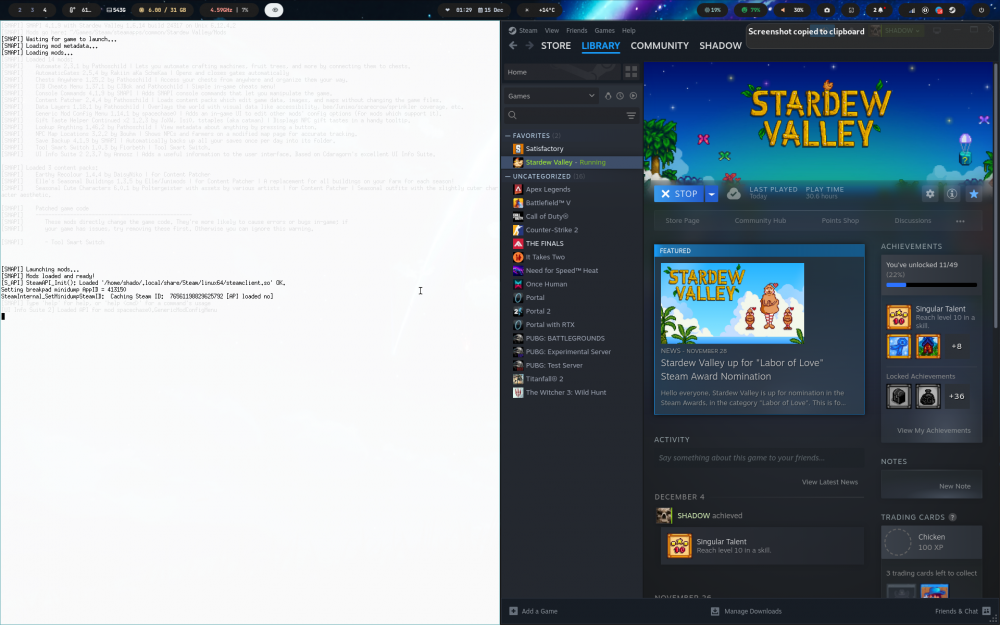
Task: Open the View menu
Action: (552, 31)
